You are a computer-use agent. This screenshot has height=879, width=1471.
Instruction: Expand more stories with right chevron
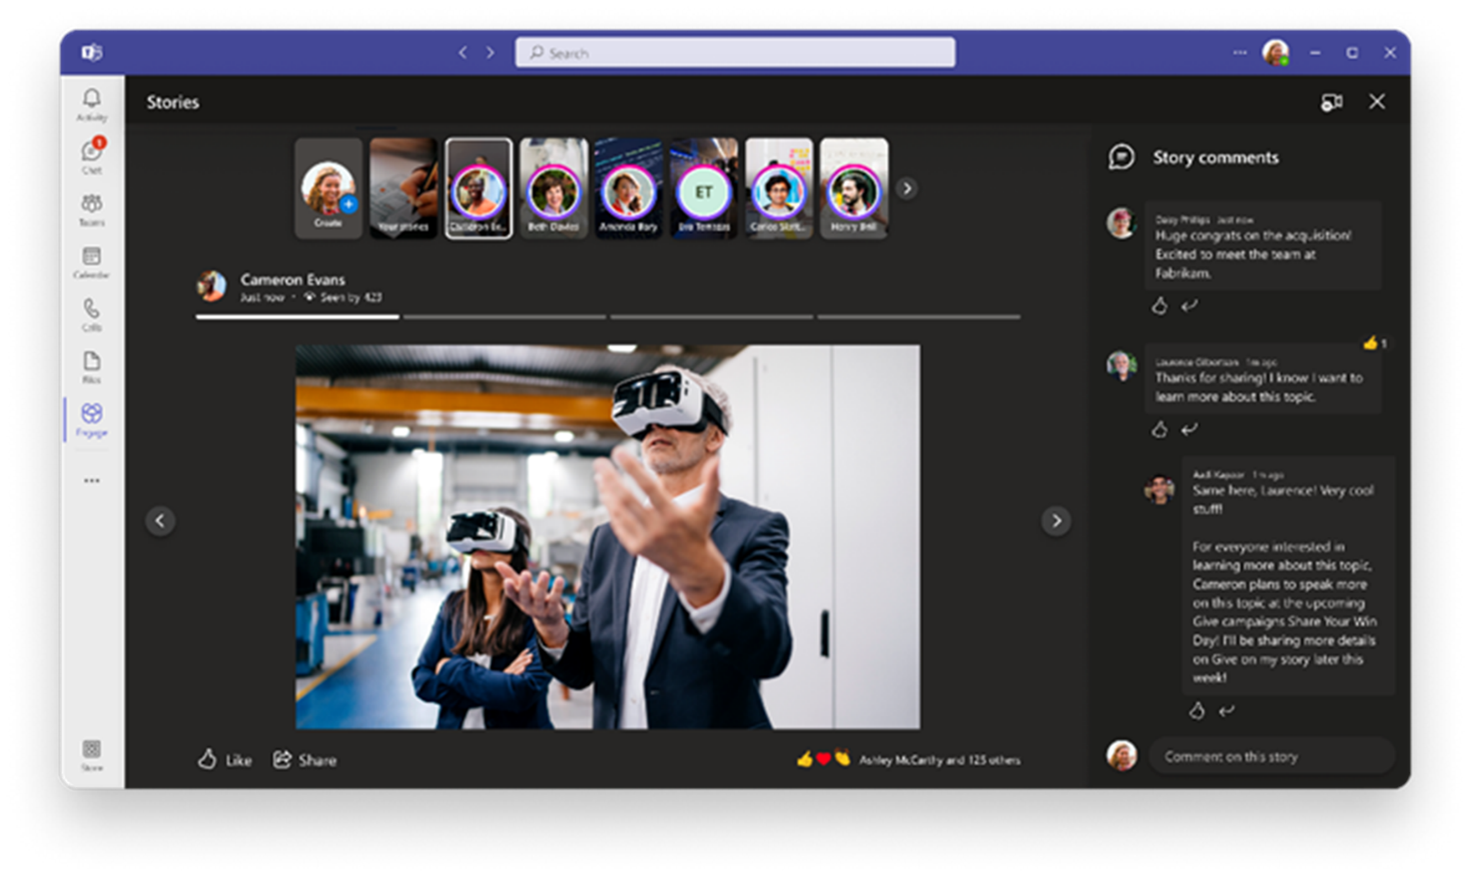pos(906,188)
